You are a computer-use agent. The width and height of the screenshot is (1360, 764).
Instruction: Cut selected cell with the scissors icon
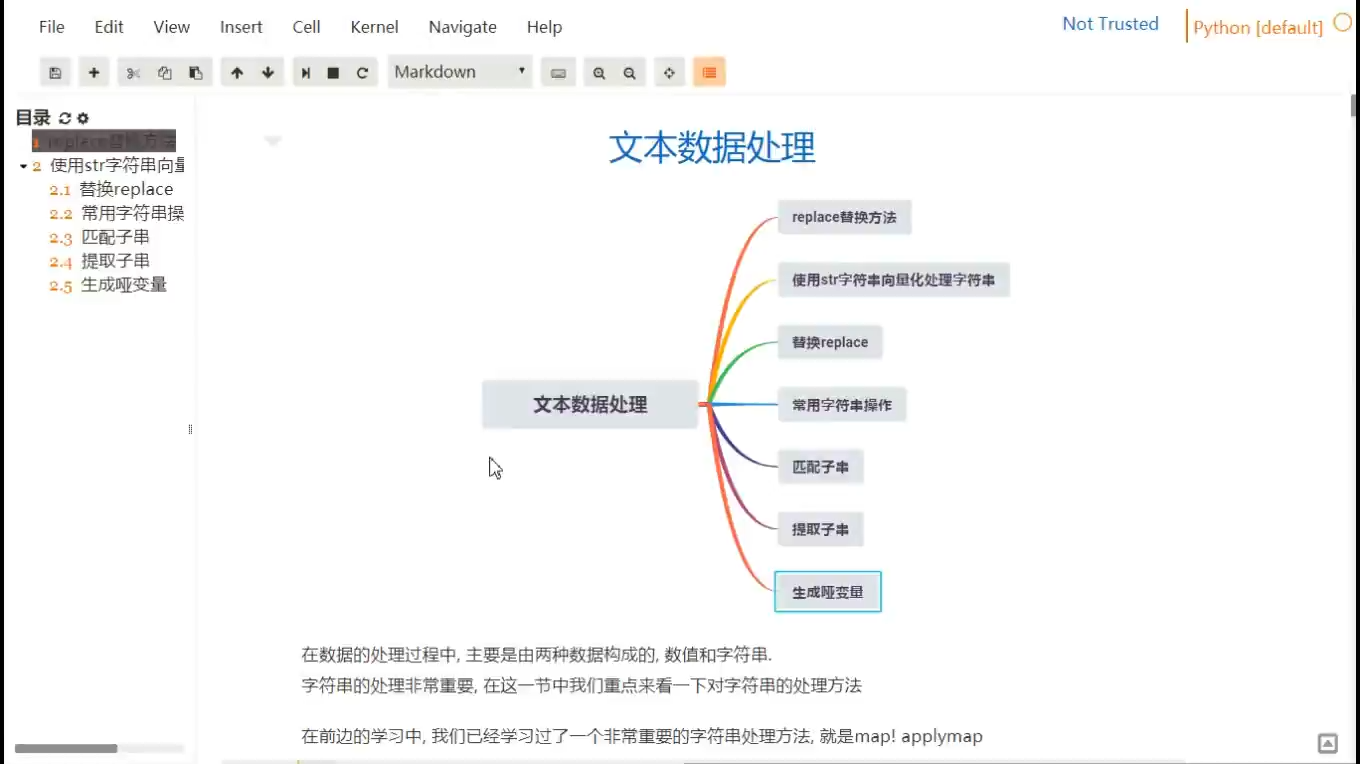coord(133,73)
